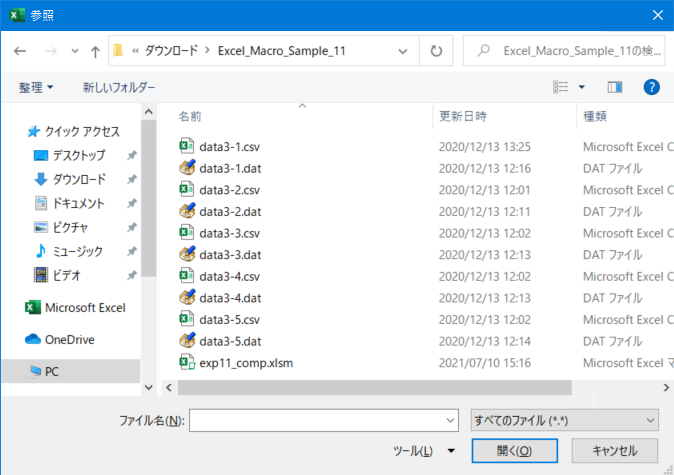Click the Back navigation arrow
Image resolution: width=674 pixels, height=475 pixels.
[20, 51]
